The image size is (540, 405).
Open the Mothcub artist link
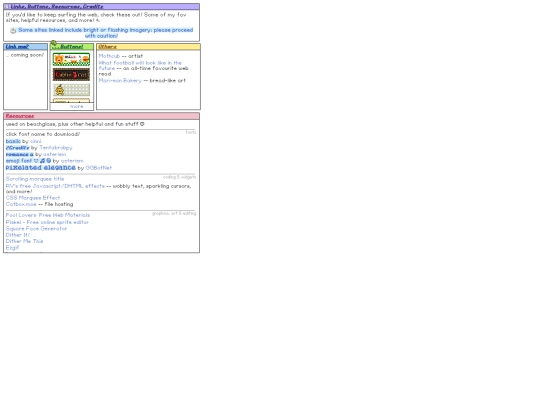109,56
